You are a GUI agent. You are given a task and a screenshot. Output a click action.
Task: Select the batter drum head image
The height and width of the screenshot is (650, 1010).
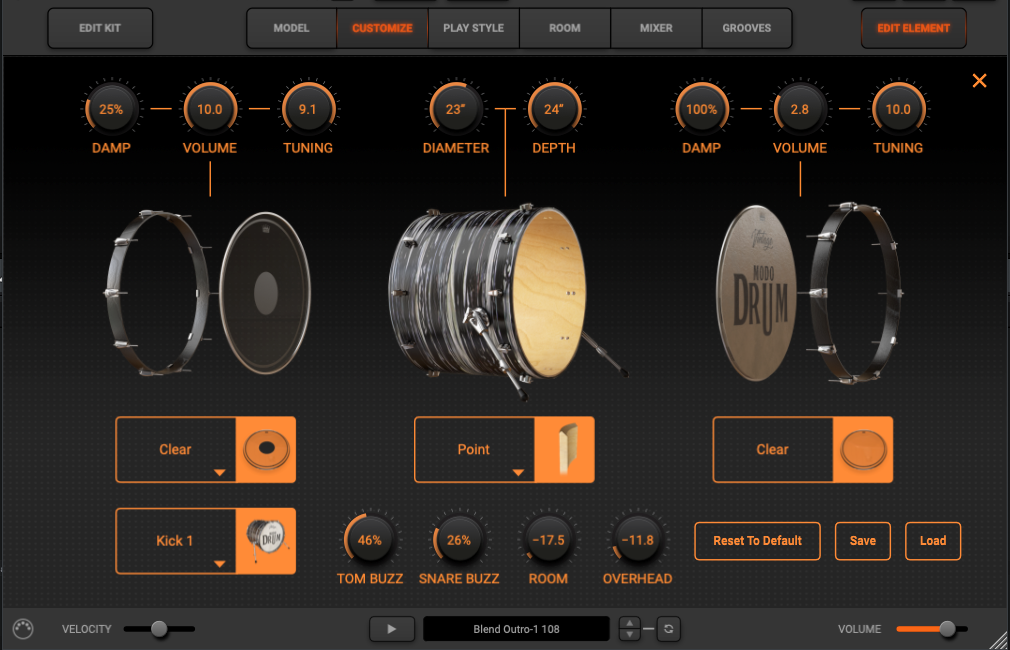click(265, 293)
